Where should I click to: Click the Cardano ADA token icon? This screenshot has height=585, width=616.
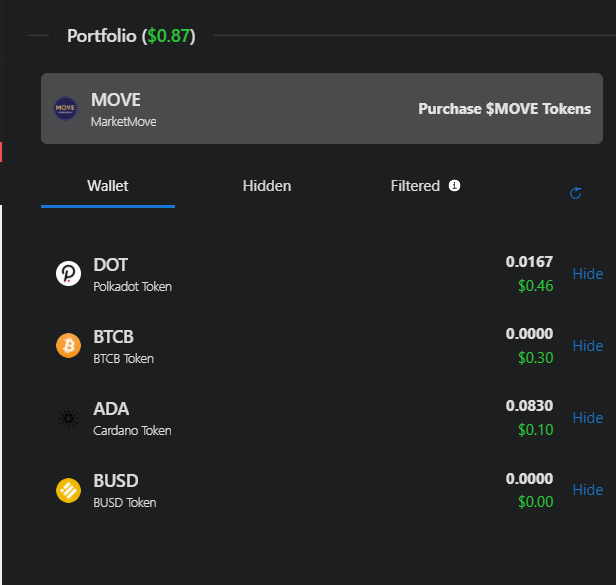pos(68,418)
